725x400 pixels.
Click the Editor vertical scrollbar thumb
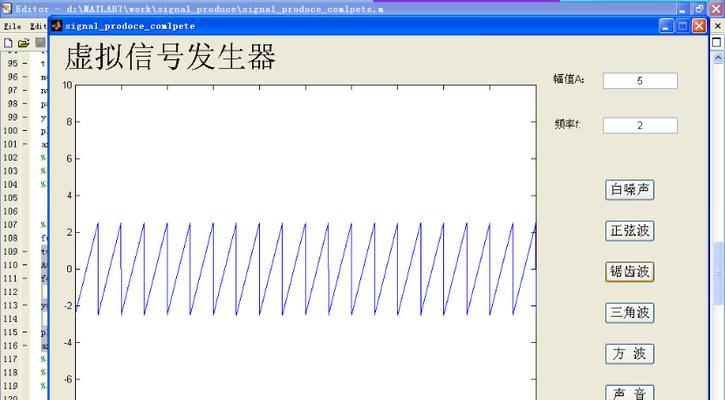(718, 273)
